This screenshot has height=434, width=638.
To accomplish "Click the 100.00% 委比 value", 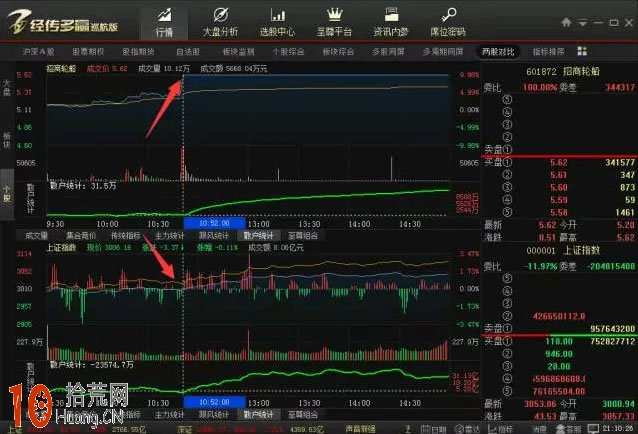I will 540,87.
